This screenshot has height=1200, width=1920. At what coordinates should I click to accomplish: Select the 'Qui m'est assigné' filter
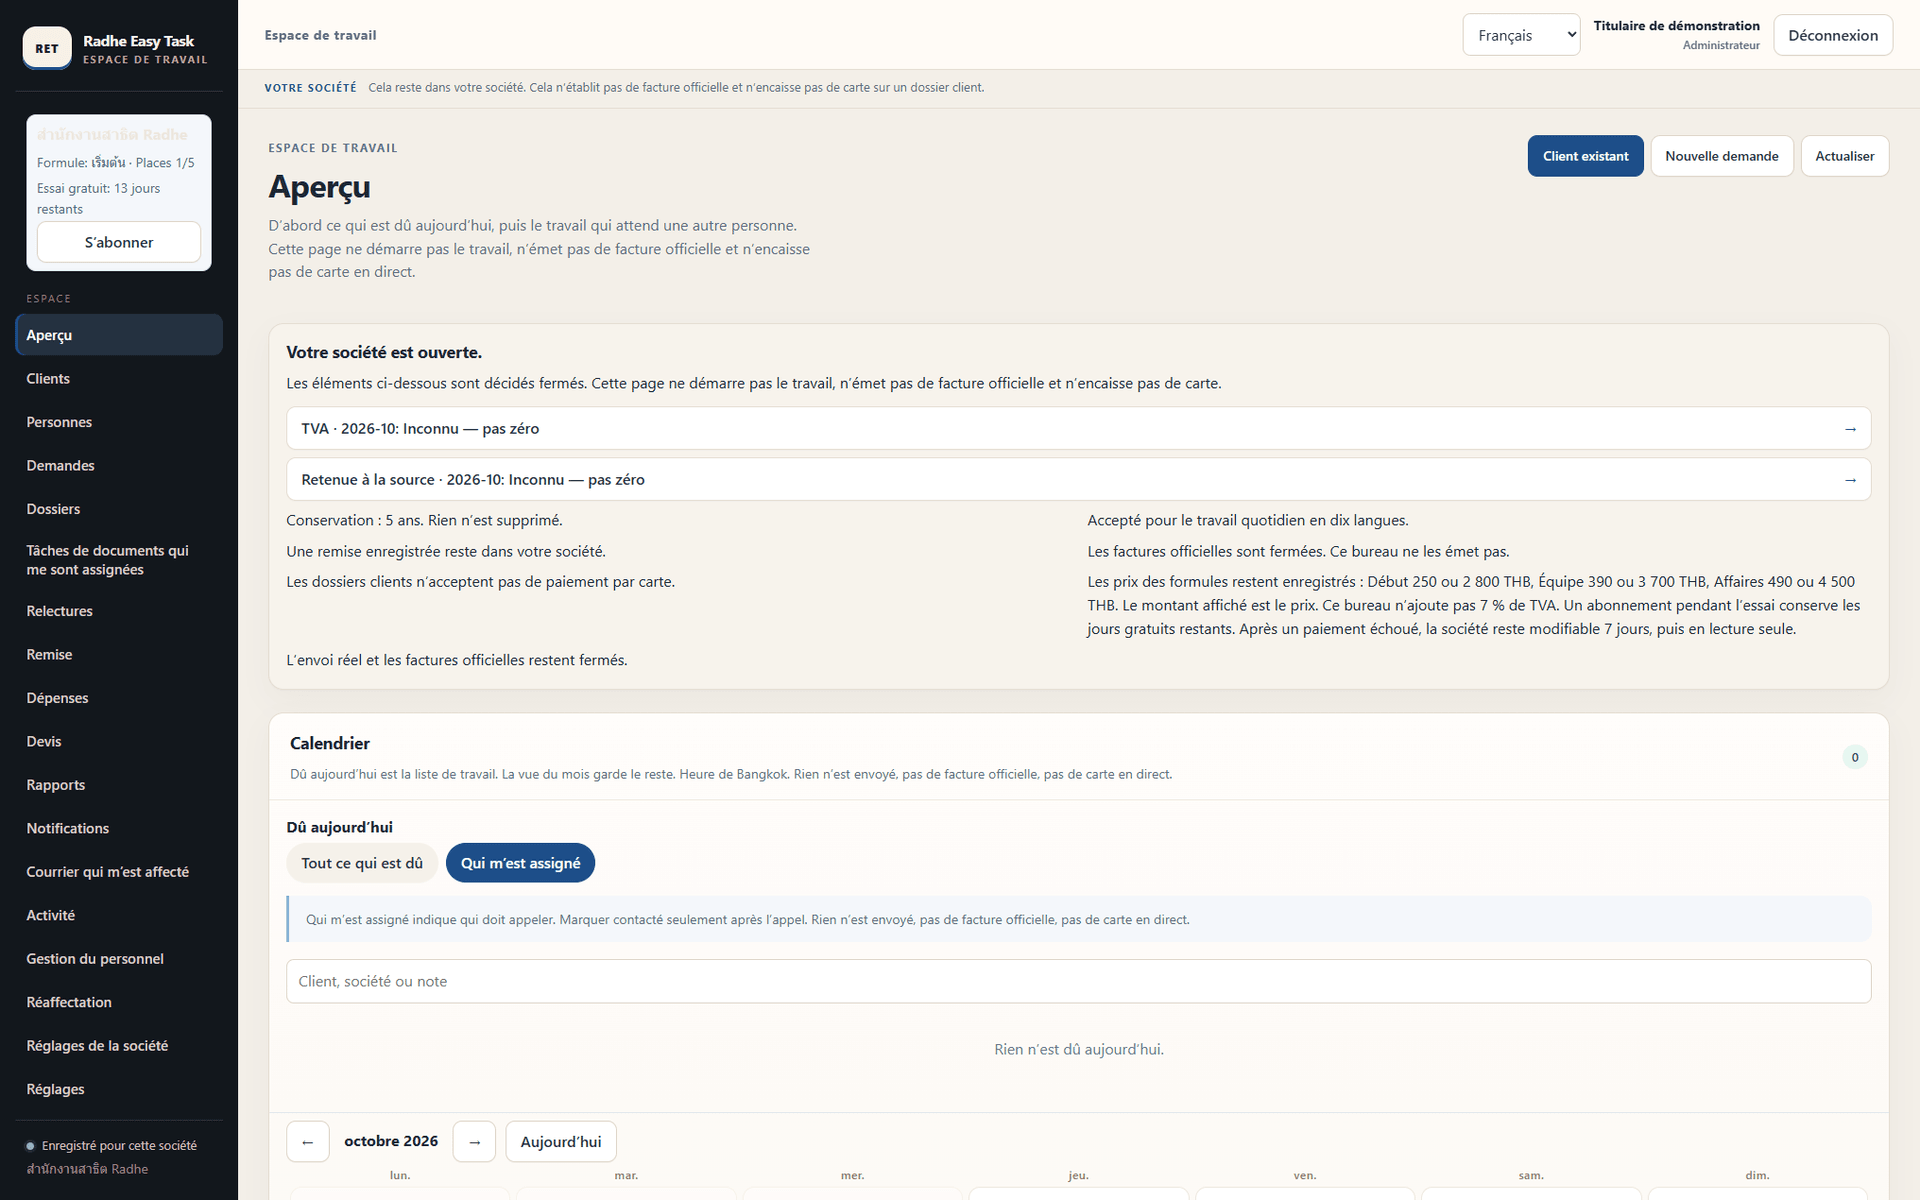520,863
